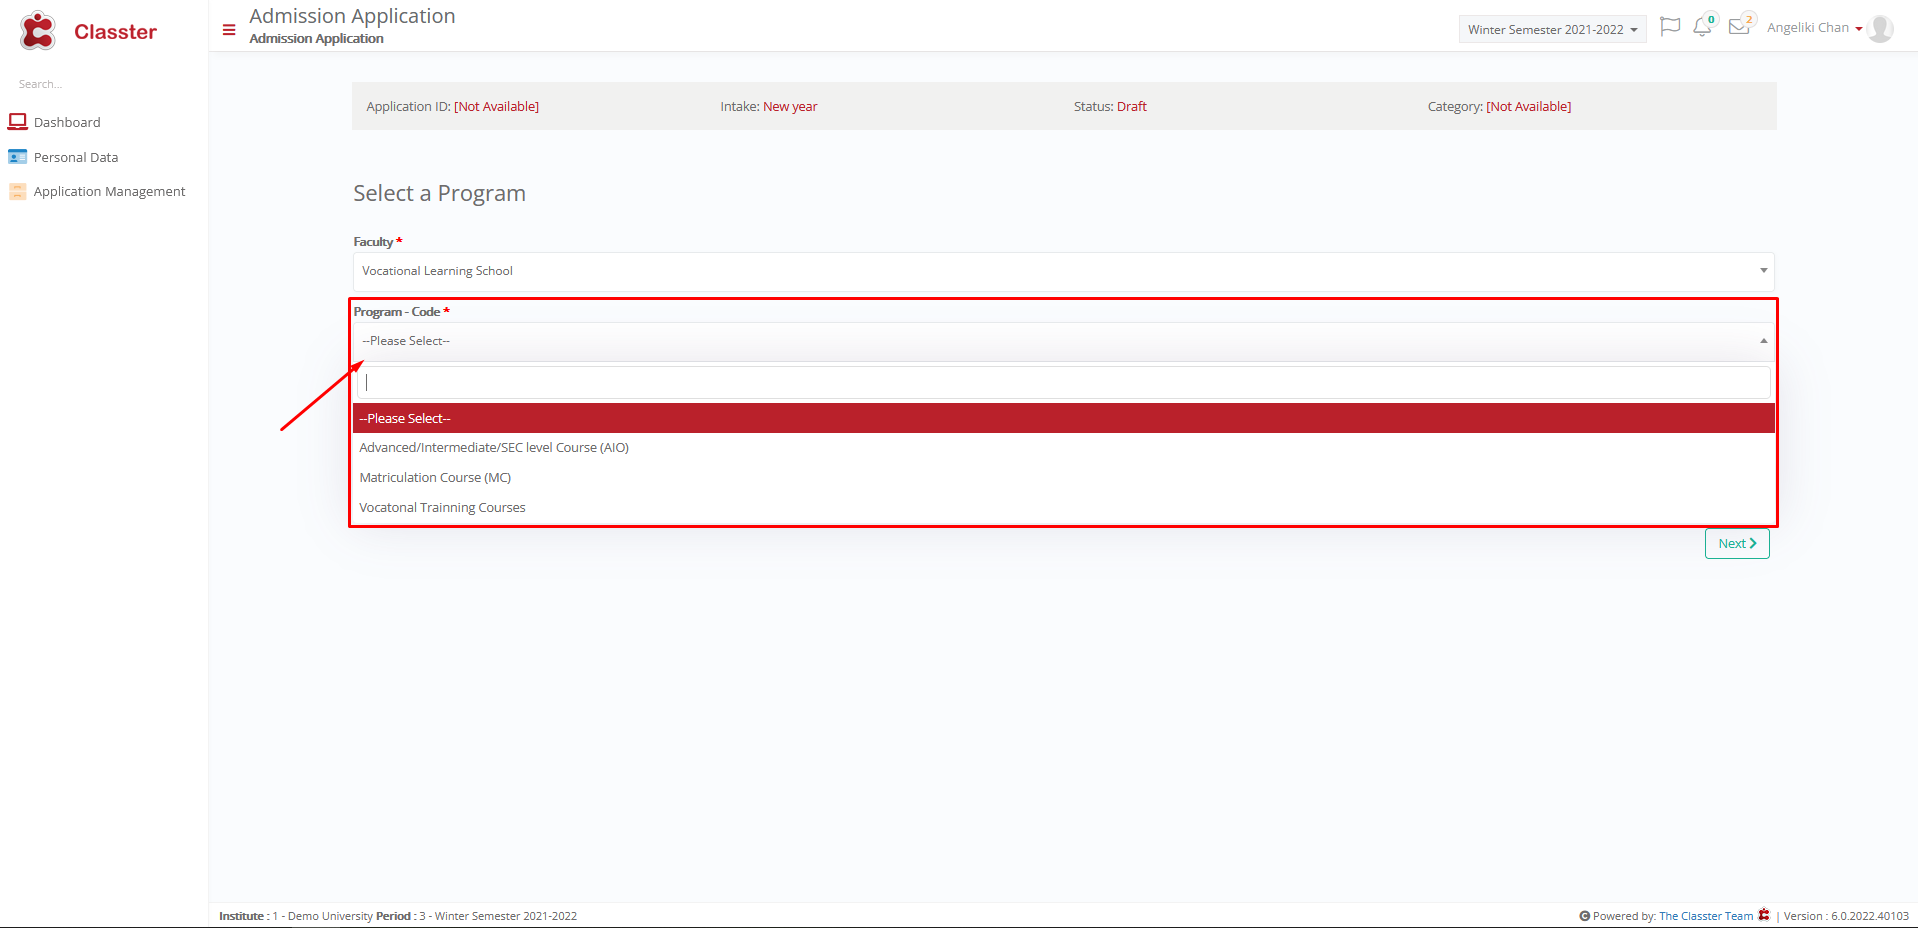Click the Next button
Viewport: 1918px width, 928px height.
click(1737, 543)
